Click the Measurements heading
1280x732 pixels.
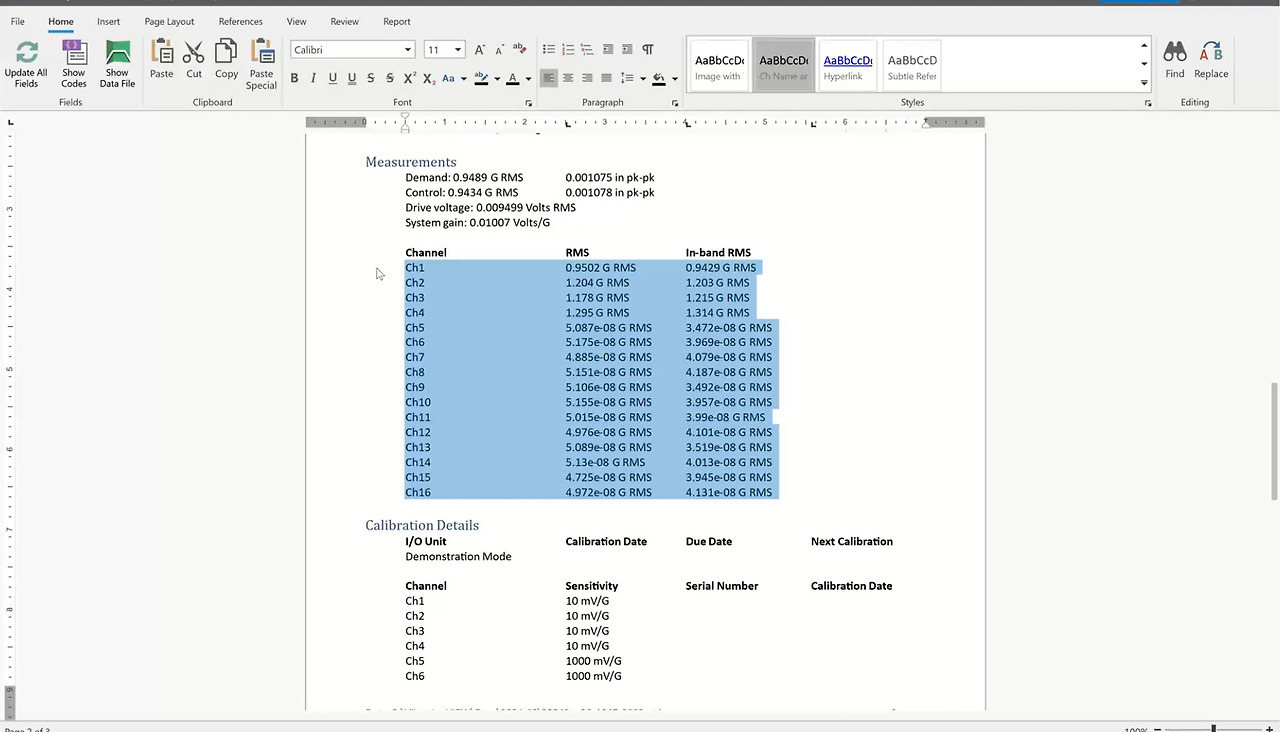click(x=410, y=162)
